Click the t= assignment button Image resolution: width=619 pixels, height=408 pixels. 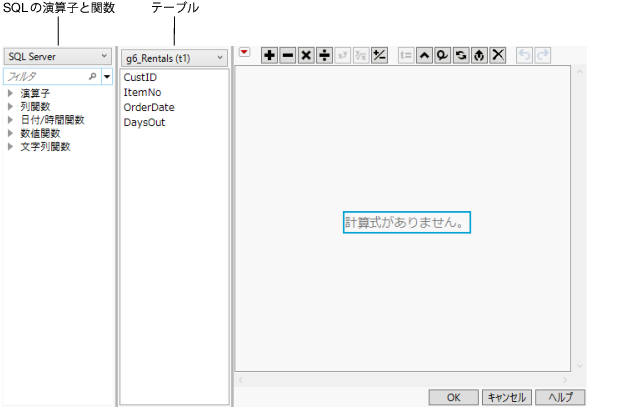[x=406, y=55]
